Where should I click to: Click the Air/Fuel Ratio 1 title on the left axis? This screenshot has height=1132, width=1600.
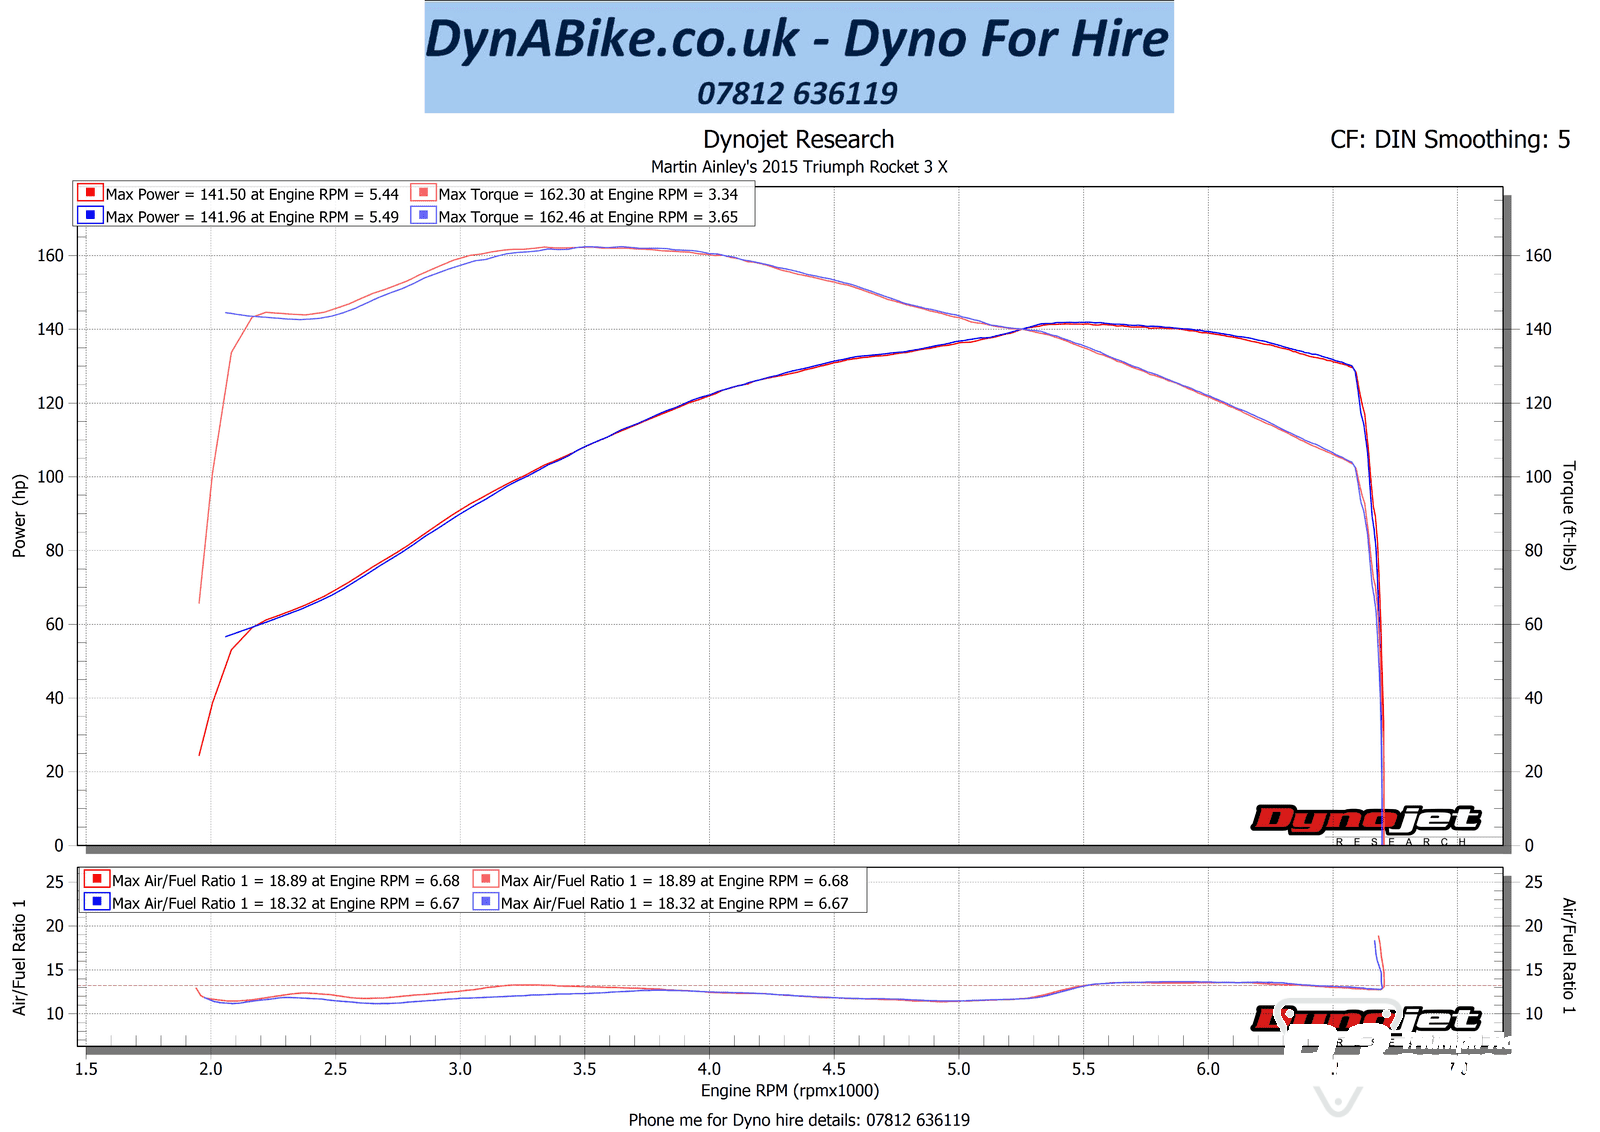pyautogui.click(x=19, y=957)
